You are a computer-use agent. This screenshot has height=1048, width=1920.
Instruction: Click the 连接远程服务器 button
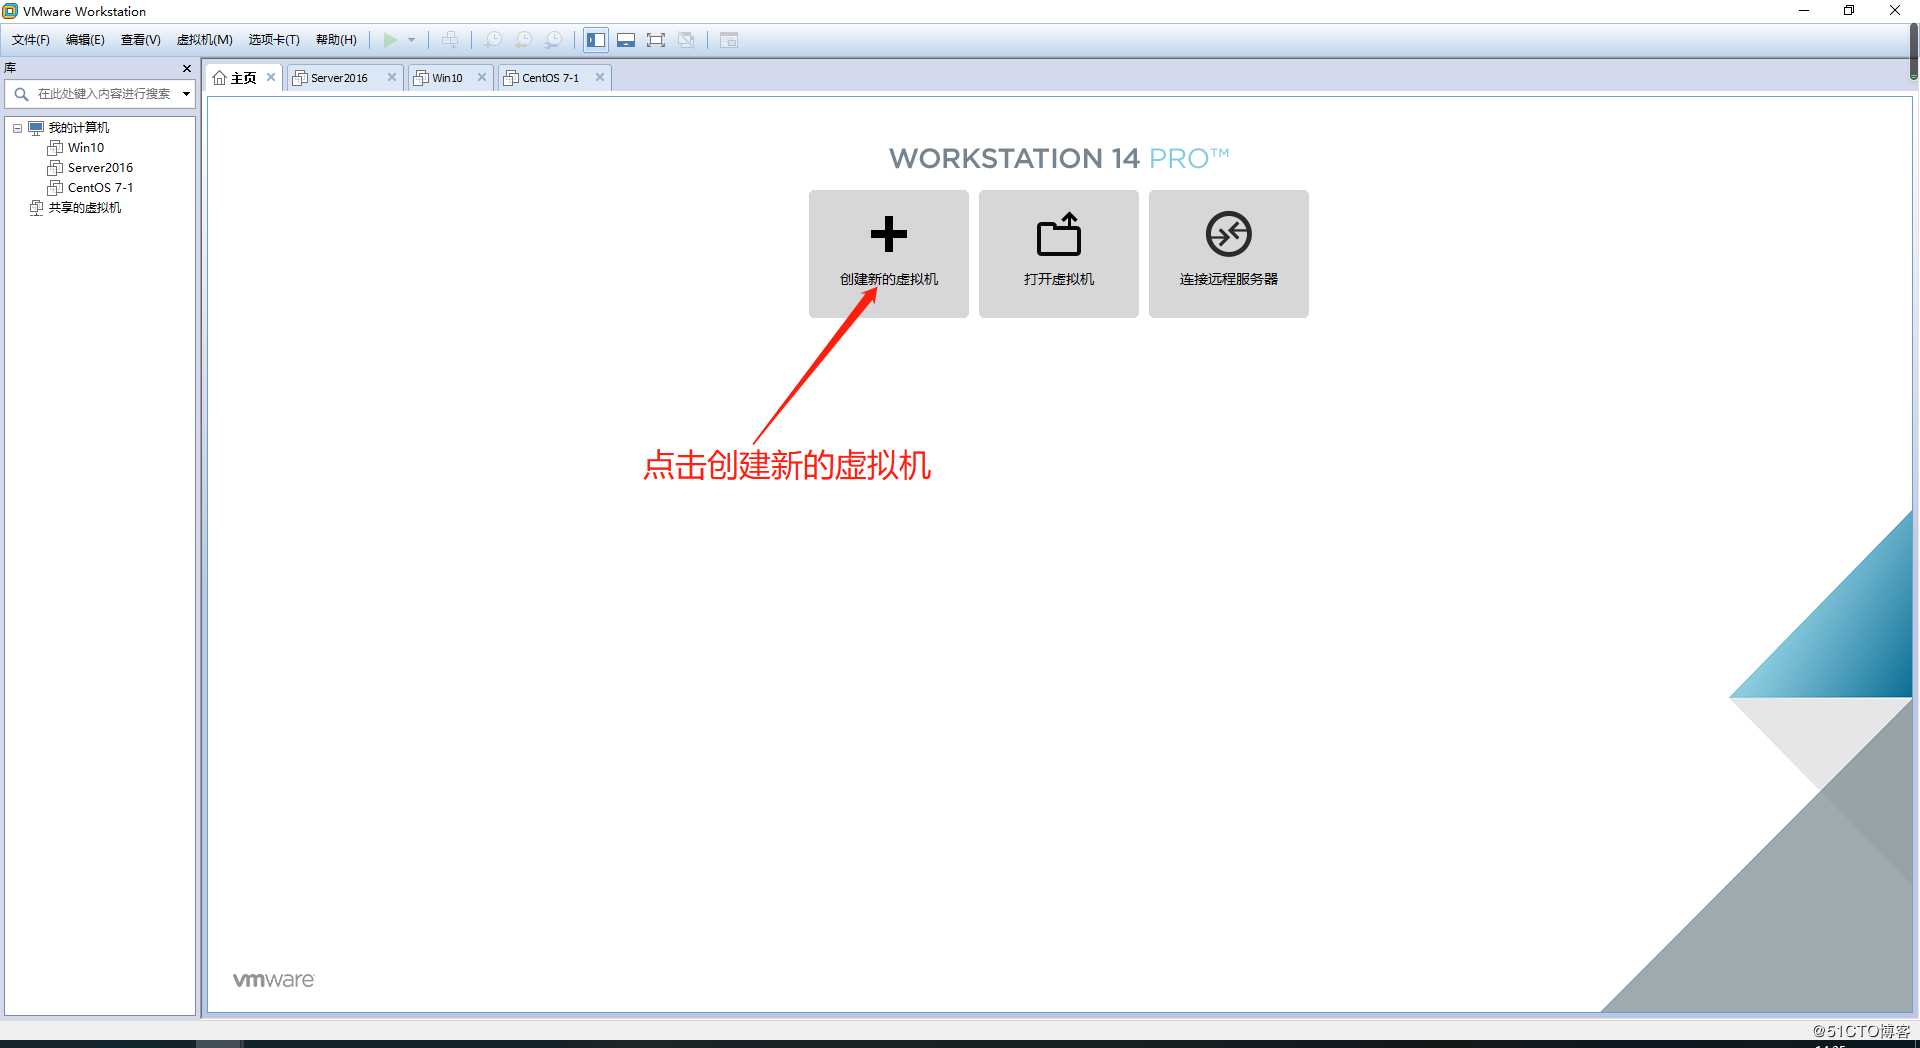tap(1229, 254)
